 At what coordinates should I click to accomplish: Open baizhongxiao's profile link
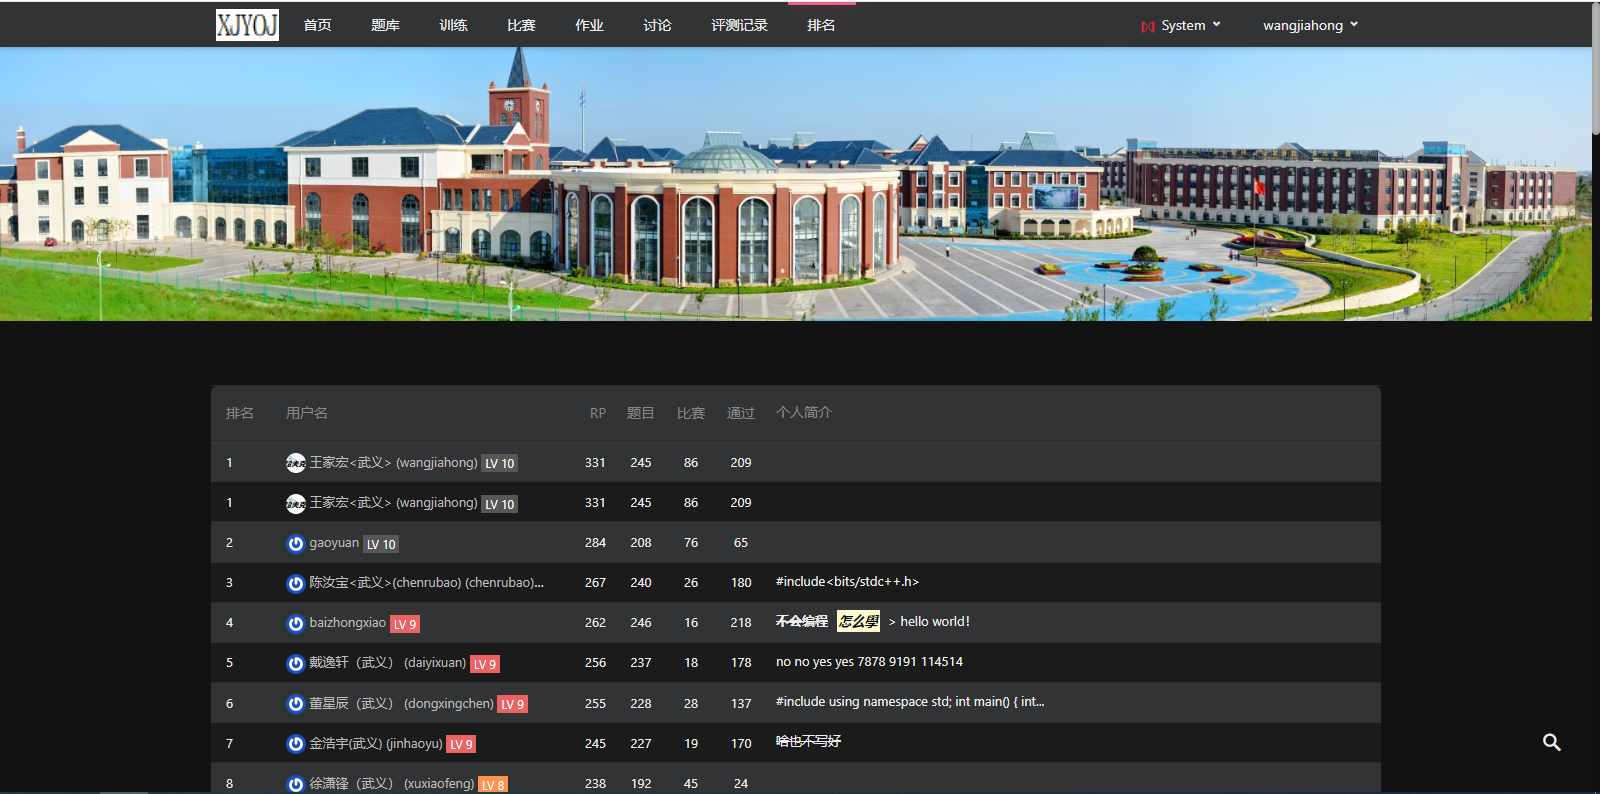[347, 623]
